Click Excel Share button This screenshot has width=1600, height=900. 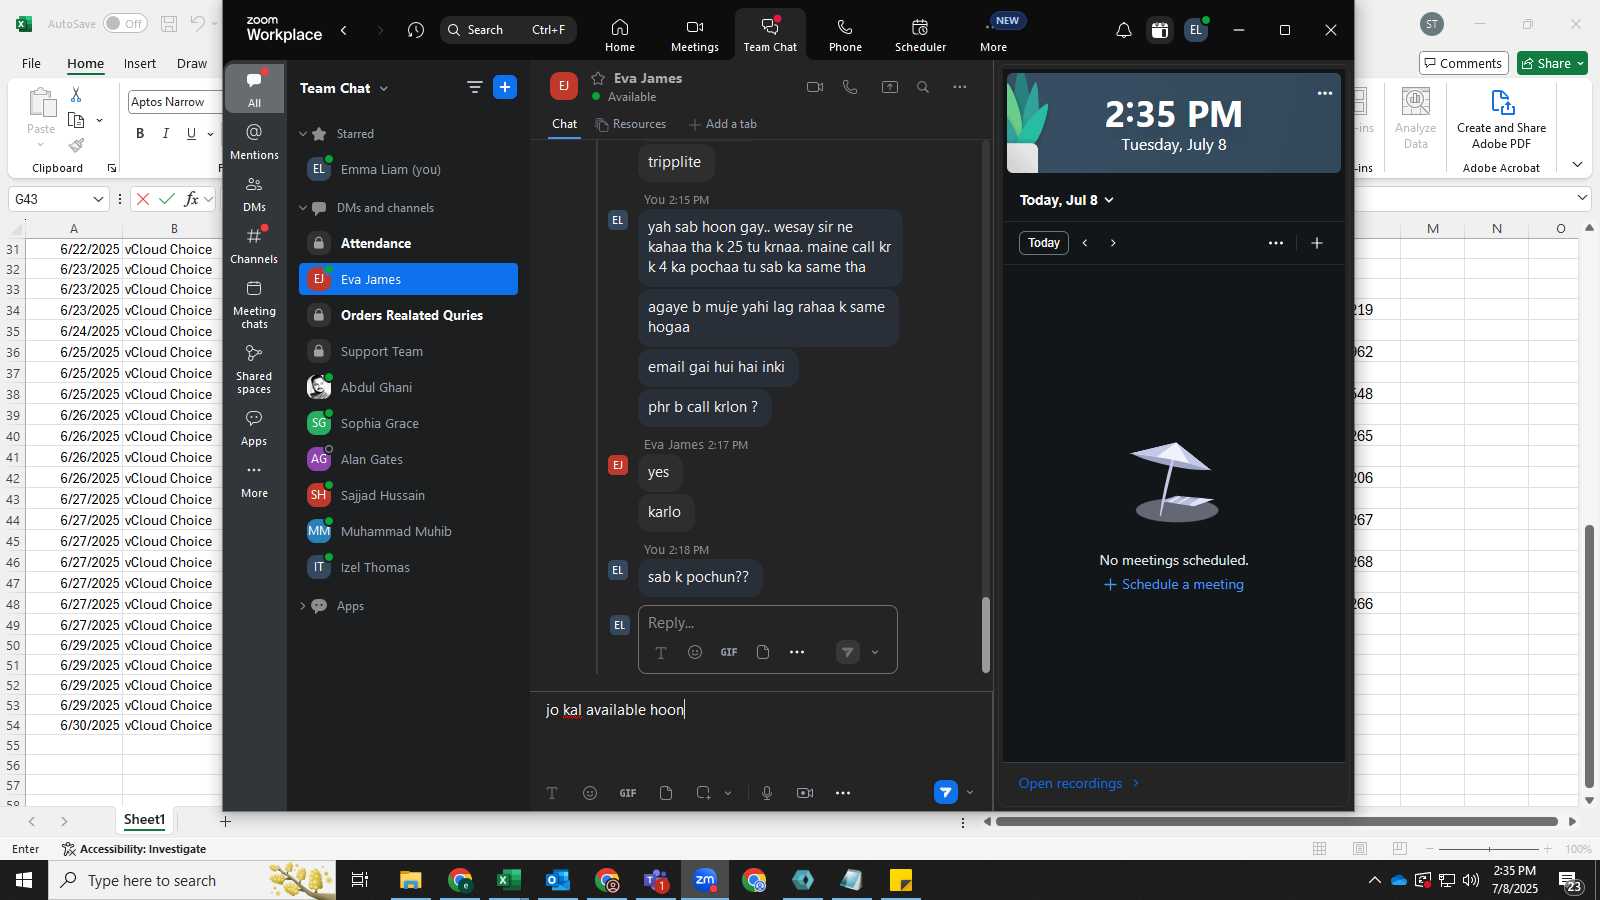1552,63
